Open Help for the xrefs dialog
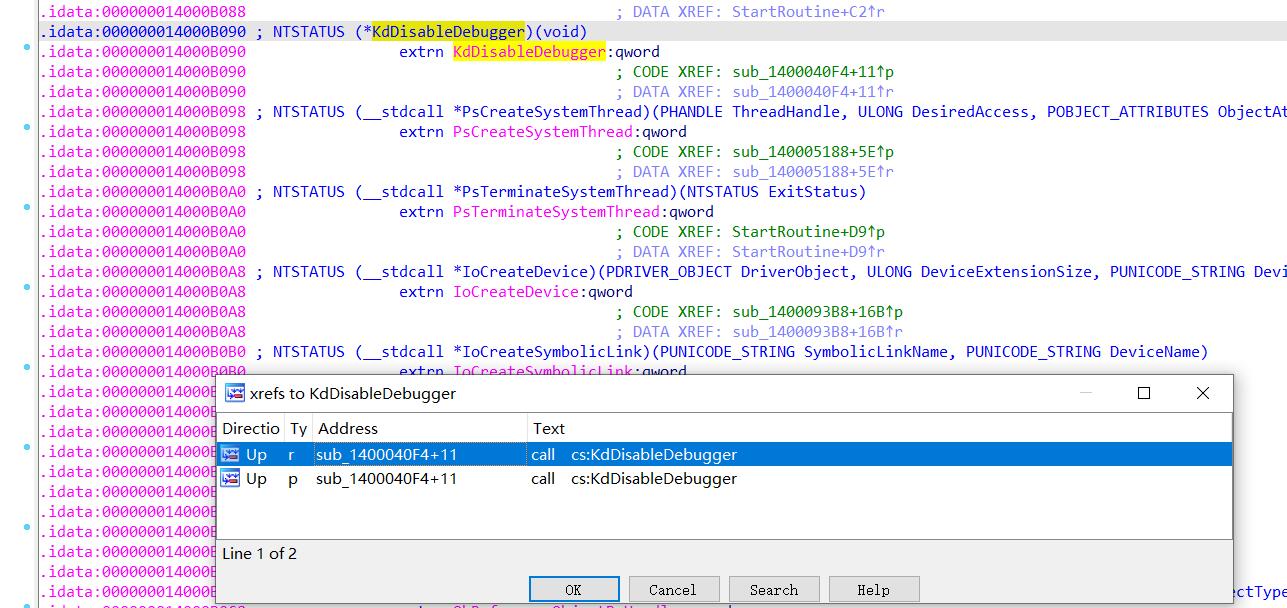This screenshot has width=1287, height=608. 873,589
